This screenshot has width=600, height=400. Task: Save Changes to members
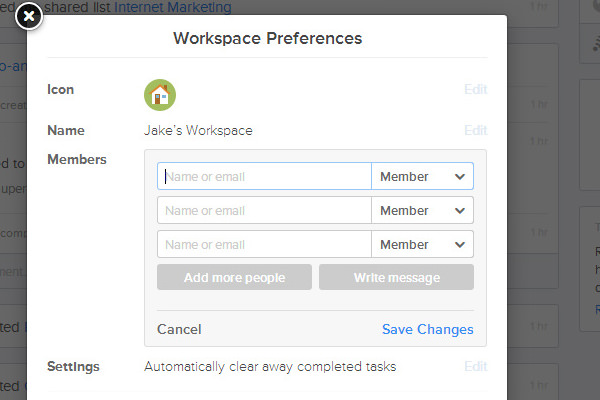(x=427, y=329)
